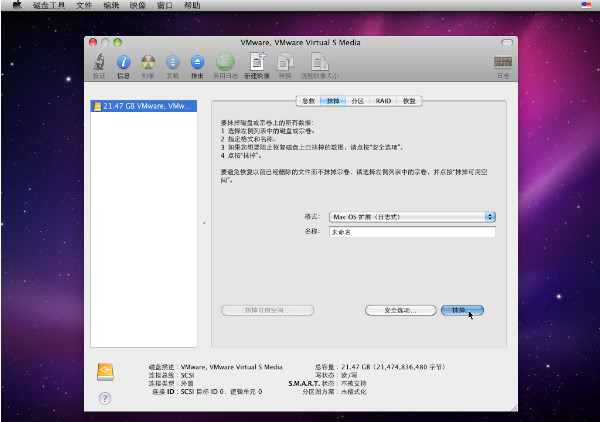Click the flag input source menu bar icon

point(586,5)
